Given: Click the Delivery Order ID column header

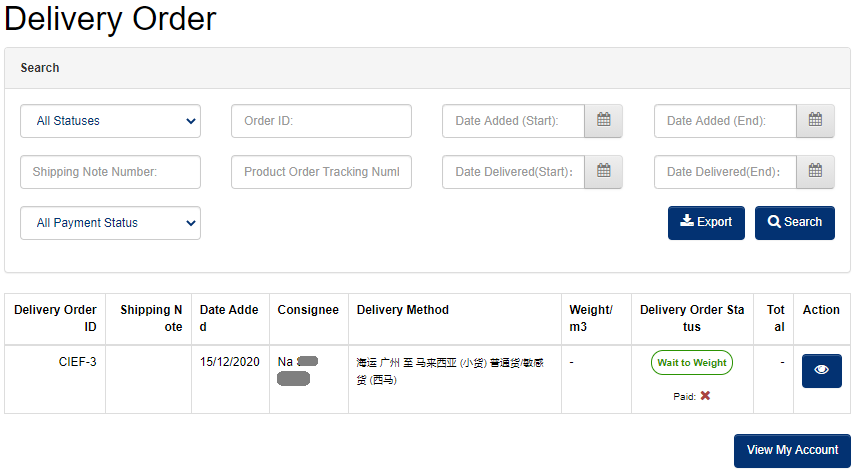Looking at the screenshot, I should click(x=55, y=318).
